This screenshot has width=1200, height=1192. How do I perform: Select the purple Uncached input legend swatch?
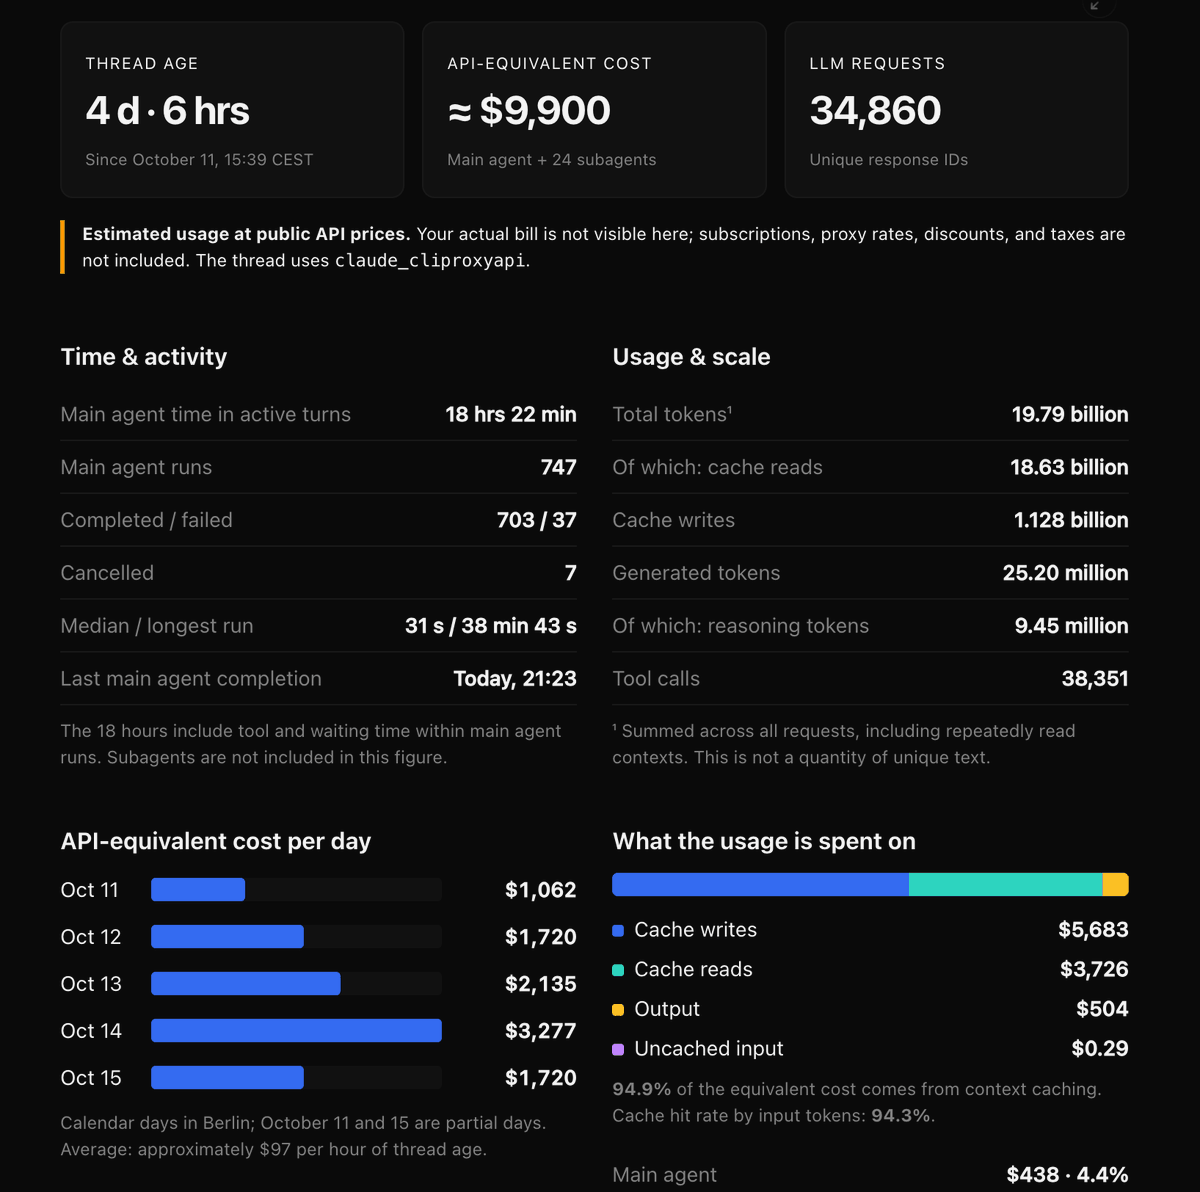(618, 1049)
